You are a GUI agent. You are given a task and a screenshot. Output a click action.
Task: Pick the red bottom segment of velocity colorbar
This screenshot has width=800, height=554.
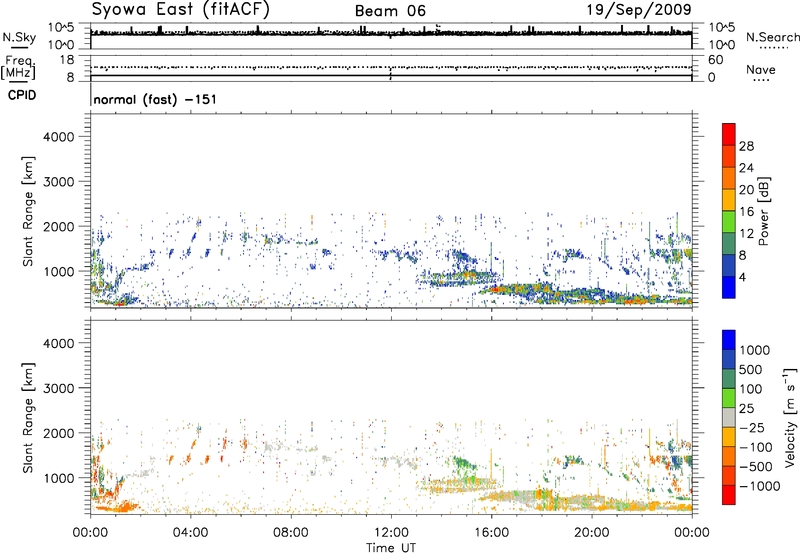point(729,495)
